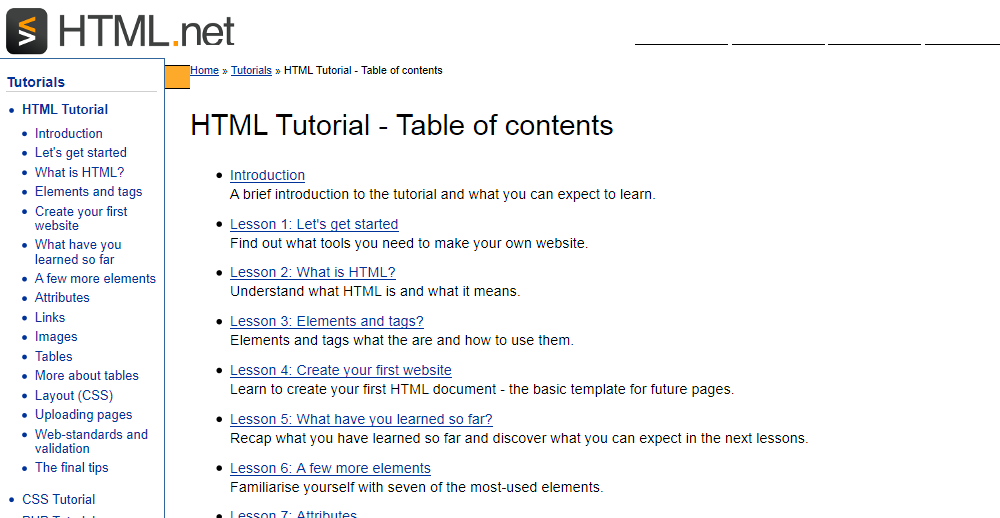Open the Introduction link in table of contents
1000x518 pixels.
coord(267,175)
